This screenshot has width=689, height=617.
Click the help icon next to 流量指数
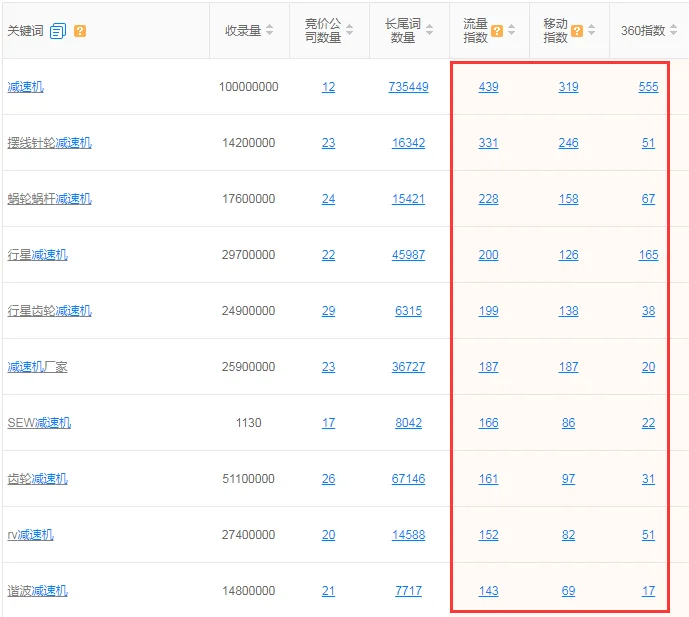pos(497,31)
